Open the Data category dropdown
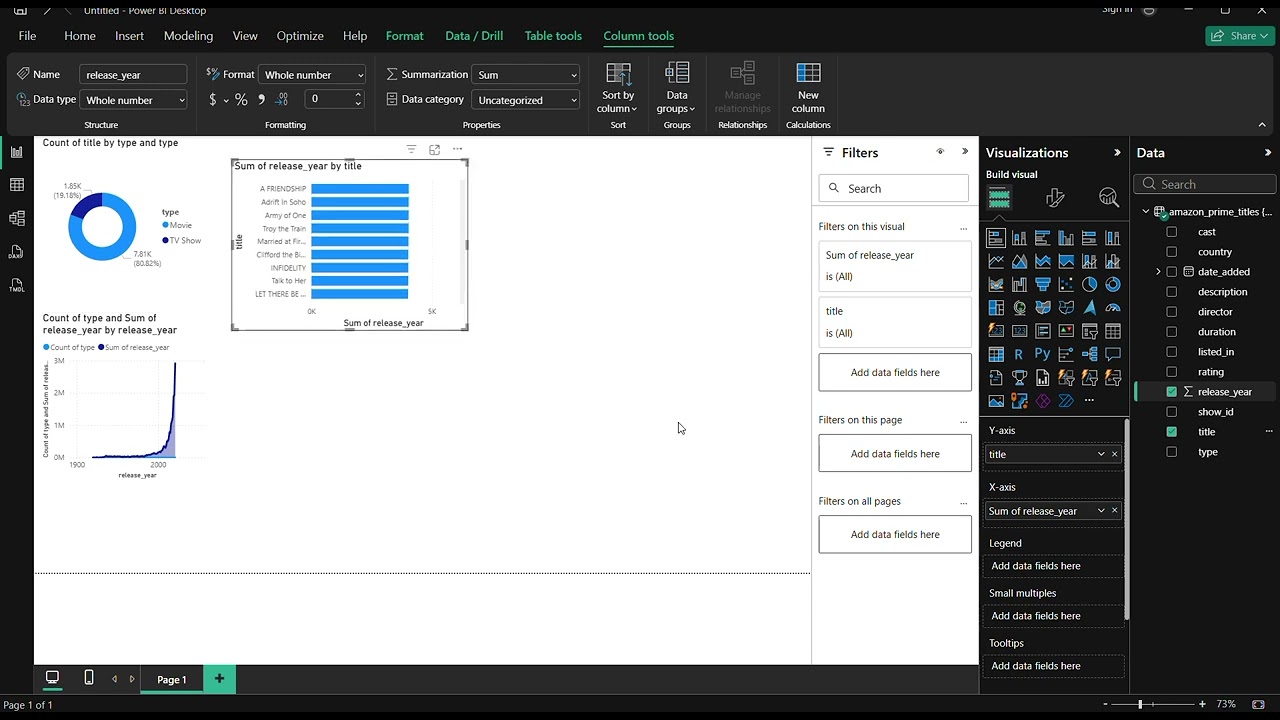This screenshot has width=1280, height=720. [x=526, y=100]
